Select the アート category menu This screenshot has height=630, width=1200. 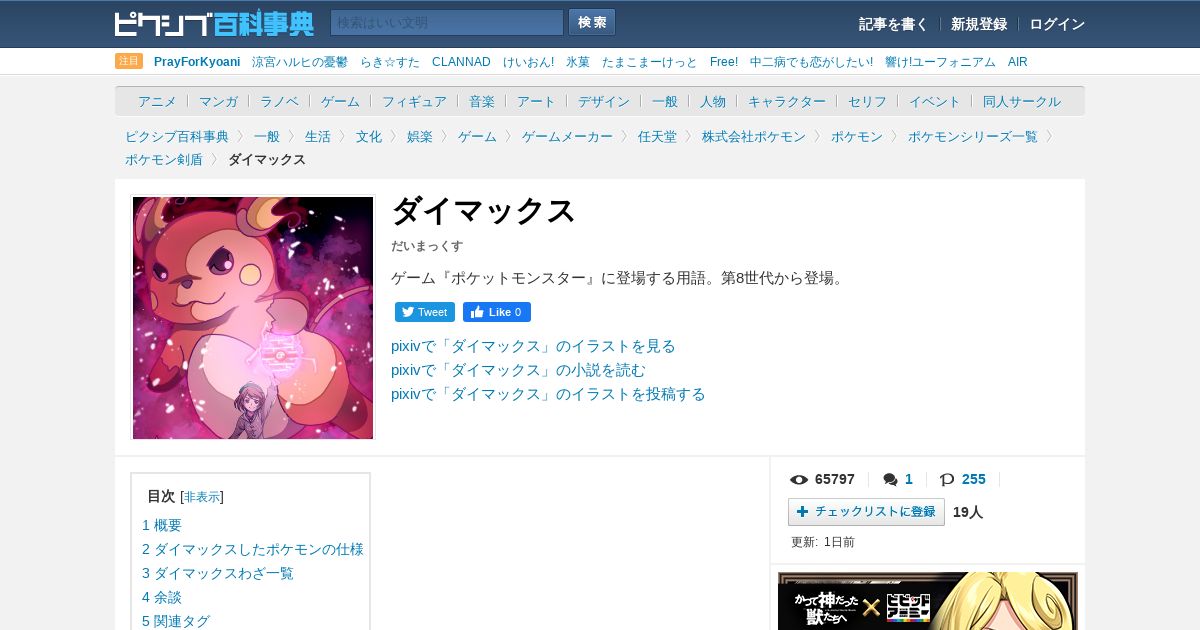536,101
